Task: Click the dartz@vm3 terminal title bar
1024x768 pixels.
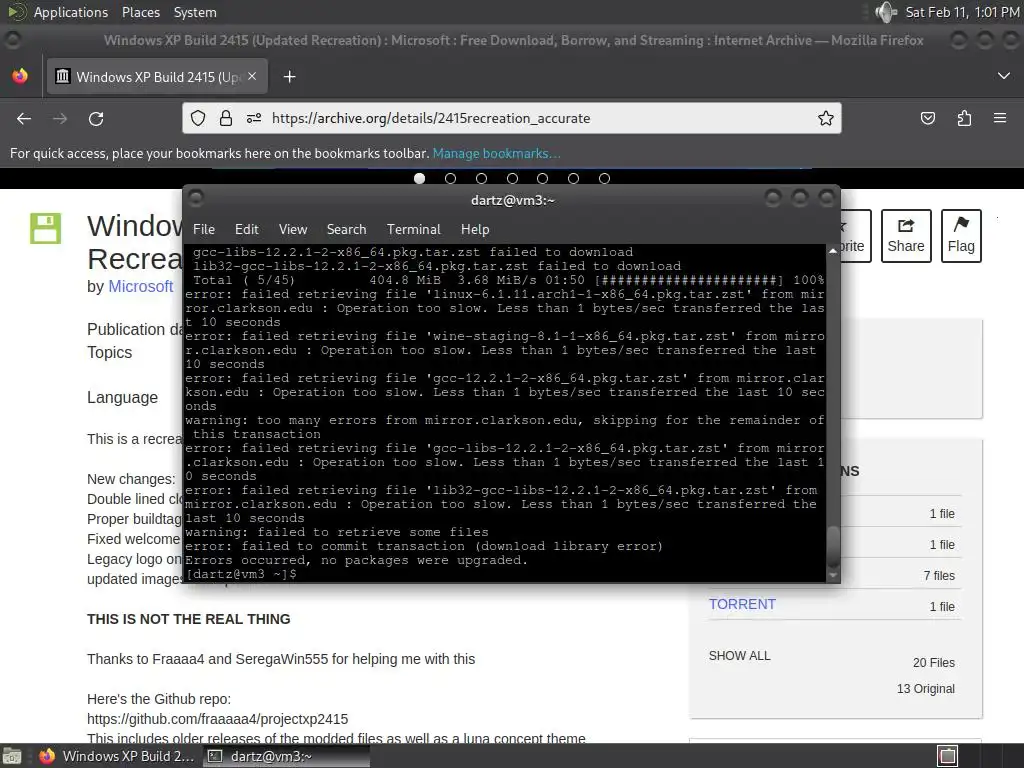Action: tap(512, 200)
